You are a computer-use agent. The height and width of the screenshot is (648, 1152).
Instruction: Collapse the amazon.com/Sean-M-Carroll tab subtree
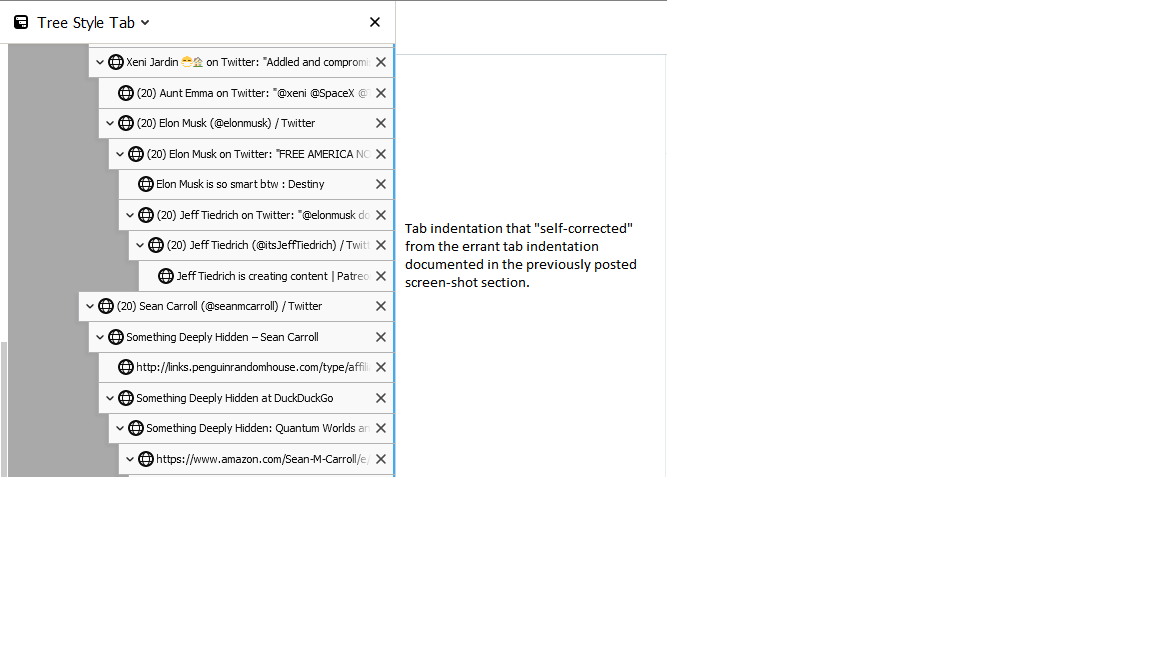(x=130, y=459)
